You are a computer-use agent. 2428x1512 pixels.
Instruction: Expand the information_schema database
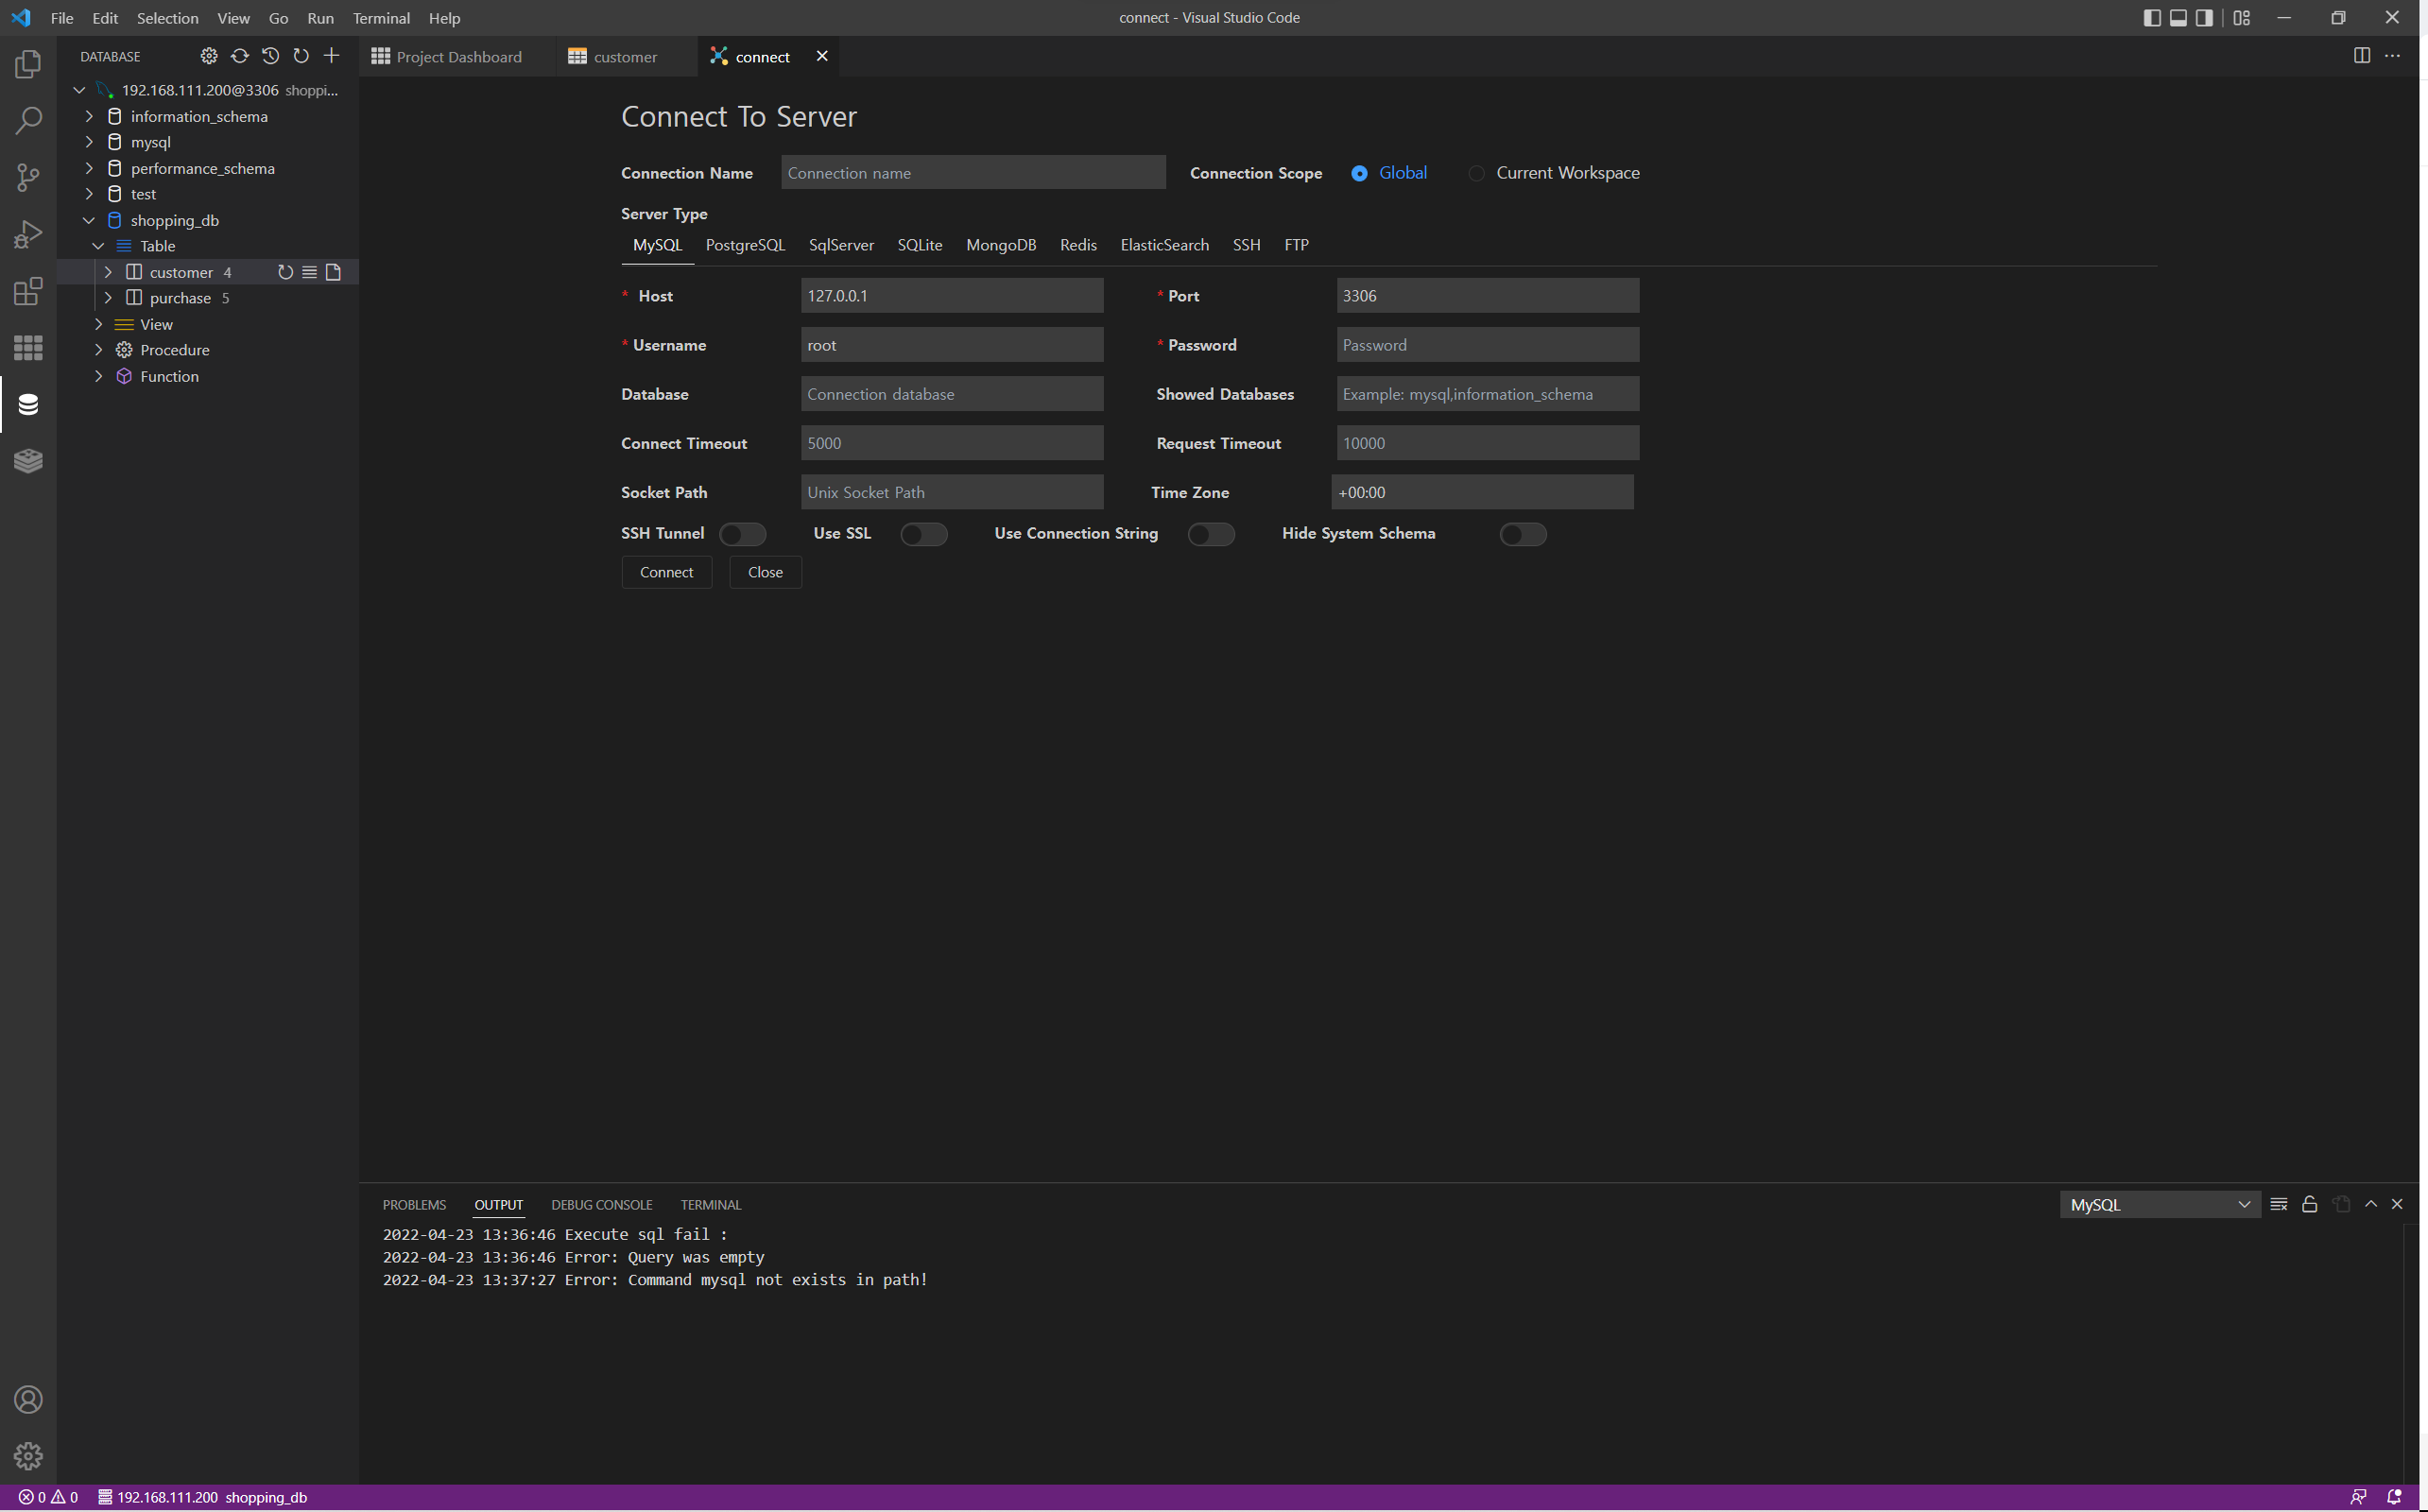[89, 116]
